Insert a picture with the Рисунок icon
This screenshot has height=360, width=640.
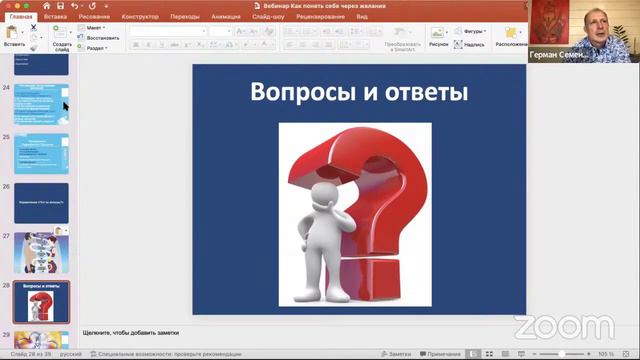pos(437,33)
